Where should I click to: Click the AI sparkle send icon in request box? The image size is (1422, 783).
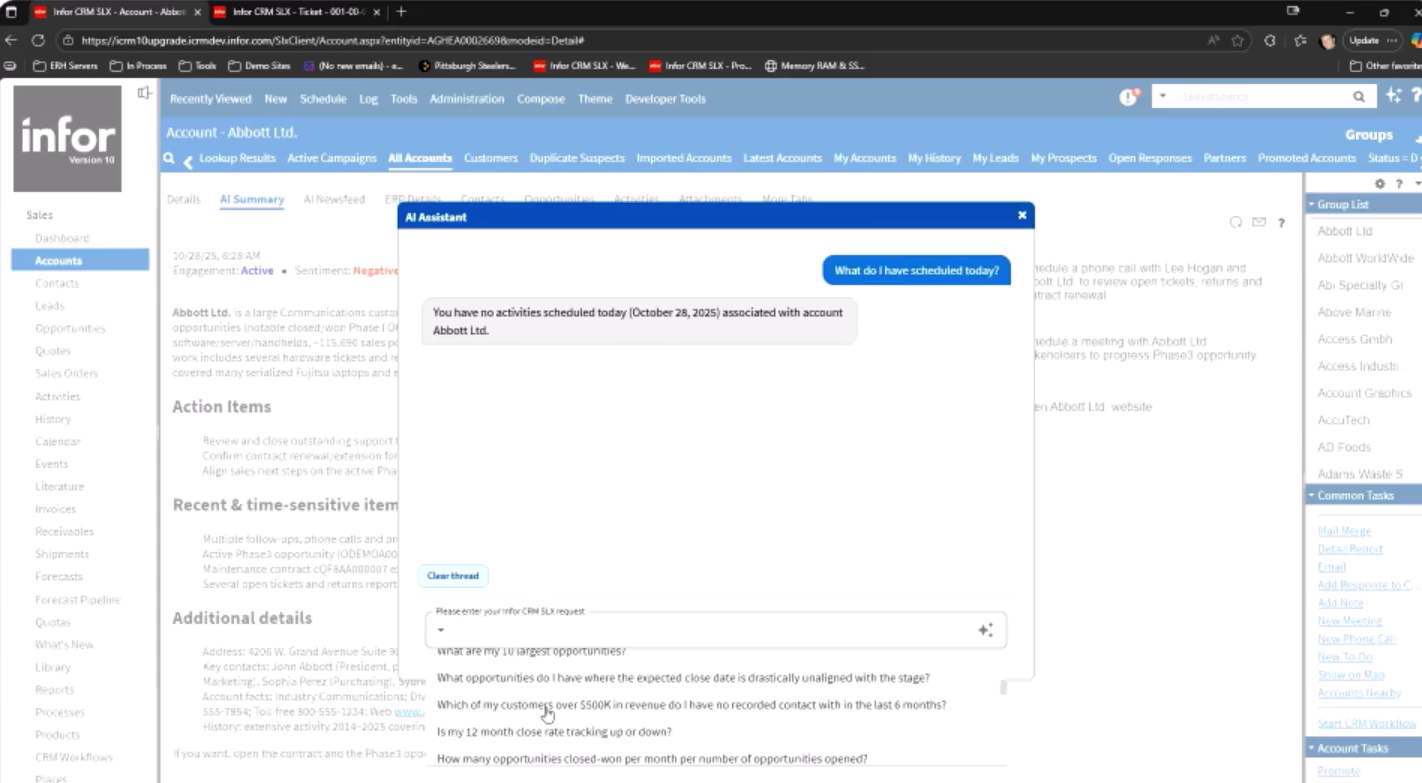point(986,630)
